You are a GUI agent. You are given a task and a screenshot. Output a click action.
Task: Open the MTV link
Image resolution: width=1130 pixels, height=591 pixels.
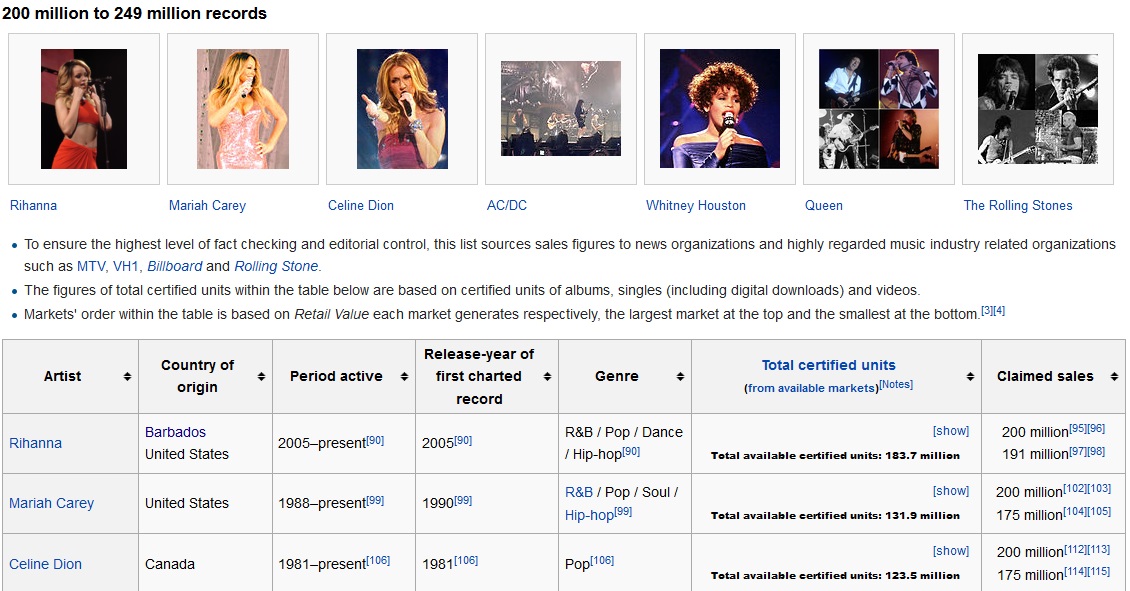90,266
